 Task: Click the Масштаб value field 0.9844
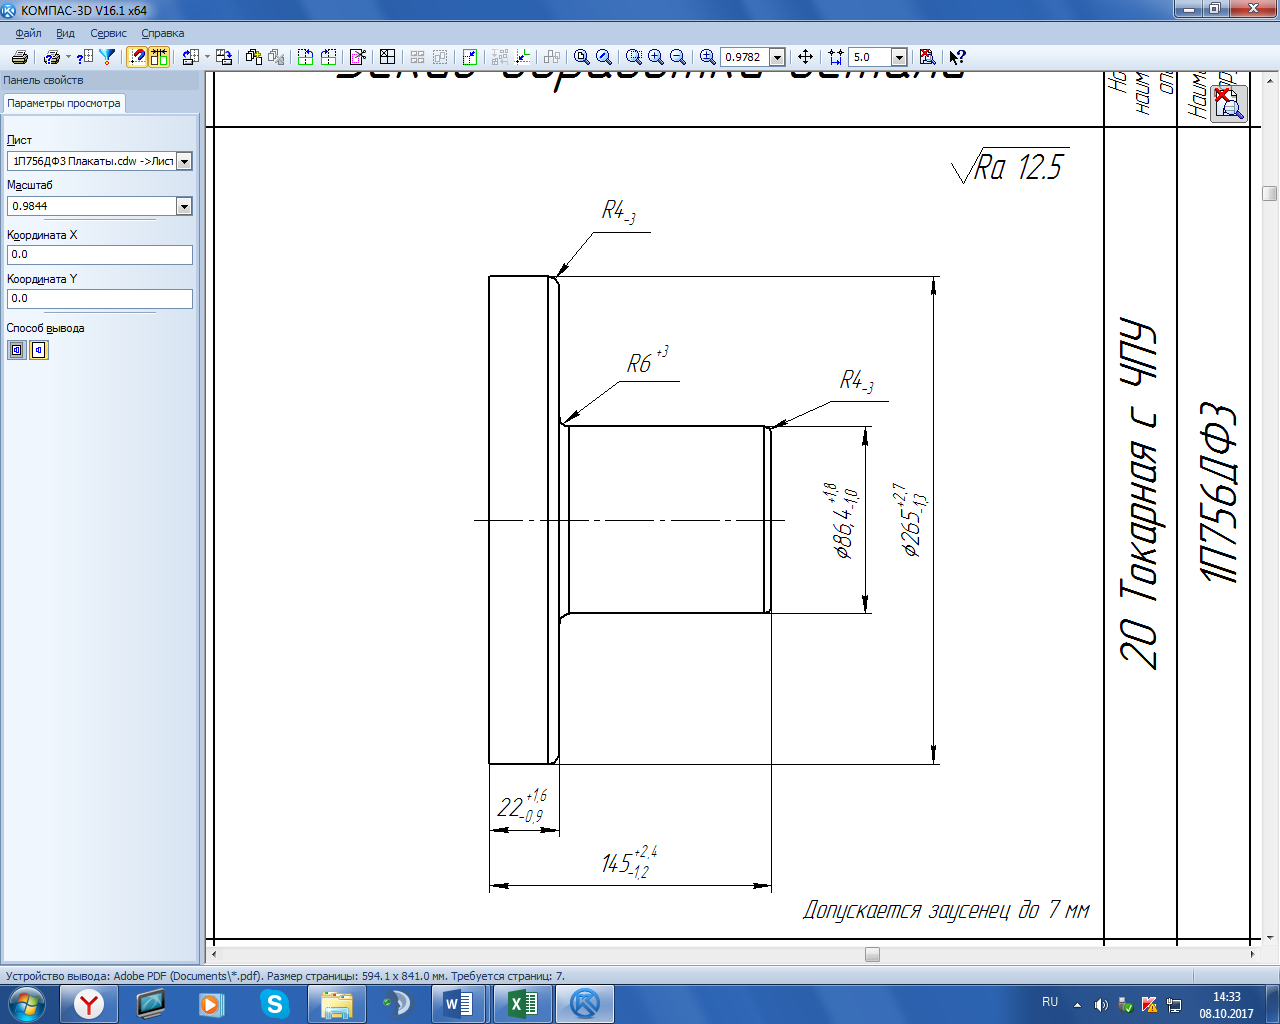[x=91, y=206]
